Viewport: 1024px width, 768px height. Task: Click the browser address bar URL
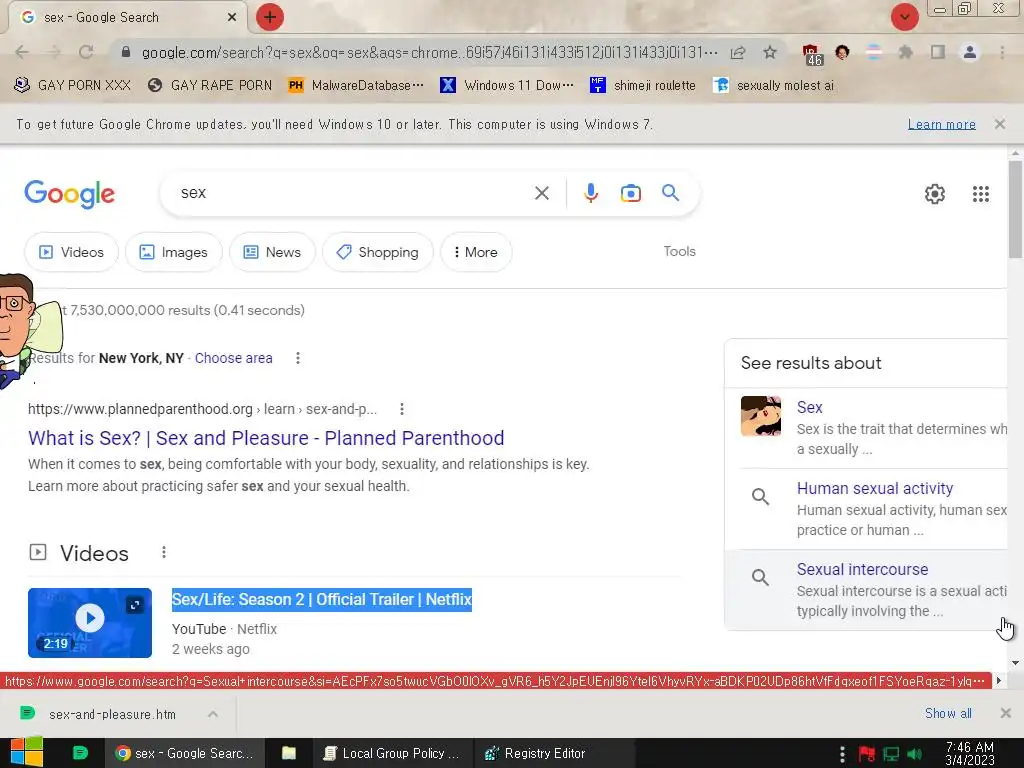tap(429, 52)
